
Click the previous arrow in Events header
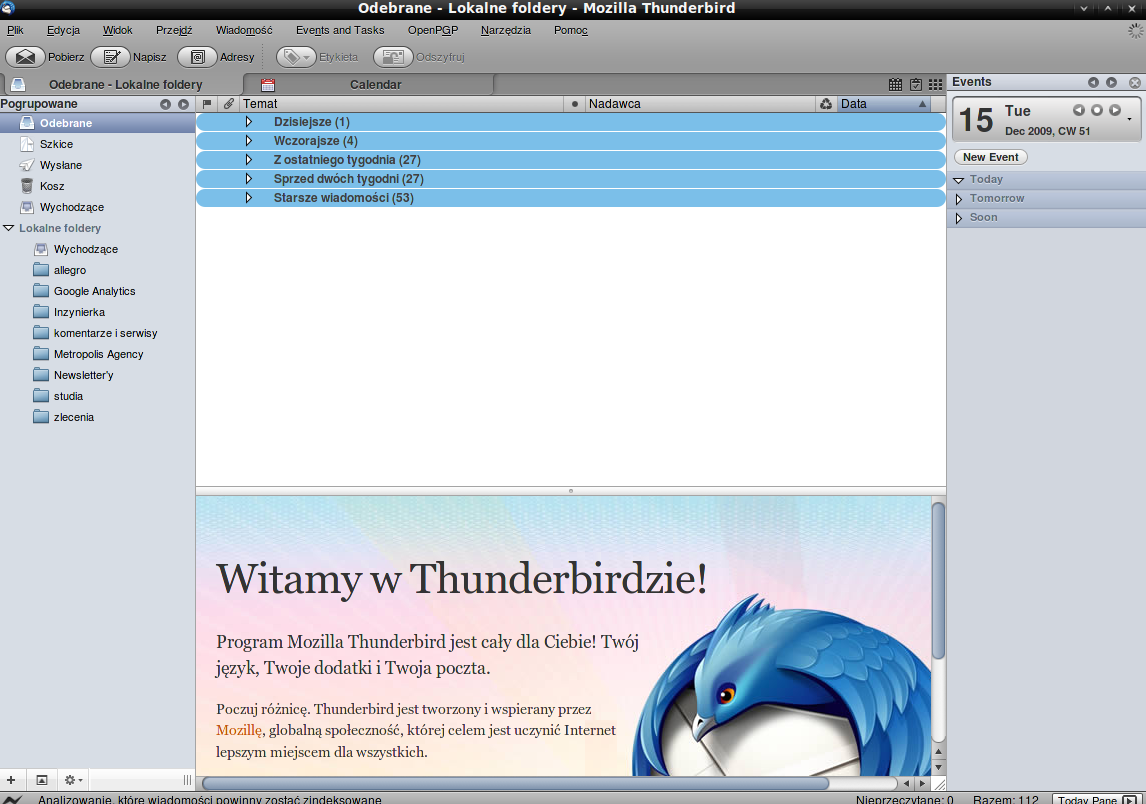[x=1093, y=83]
